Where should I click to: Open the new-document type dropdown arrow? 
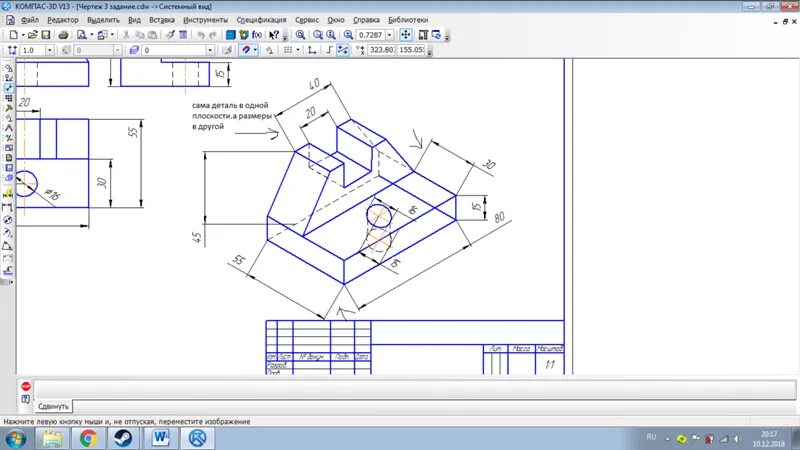click(23, 35)
